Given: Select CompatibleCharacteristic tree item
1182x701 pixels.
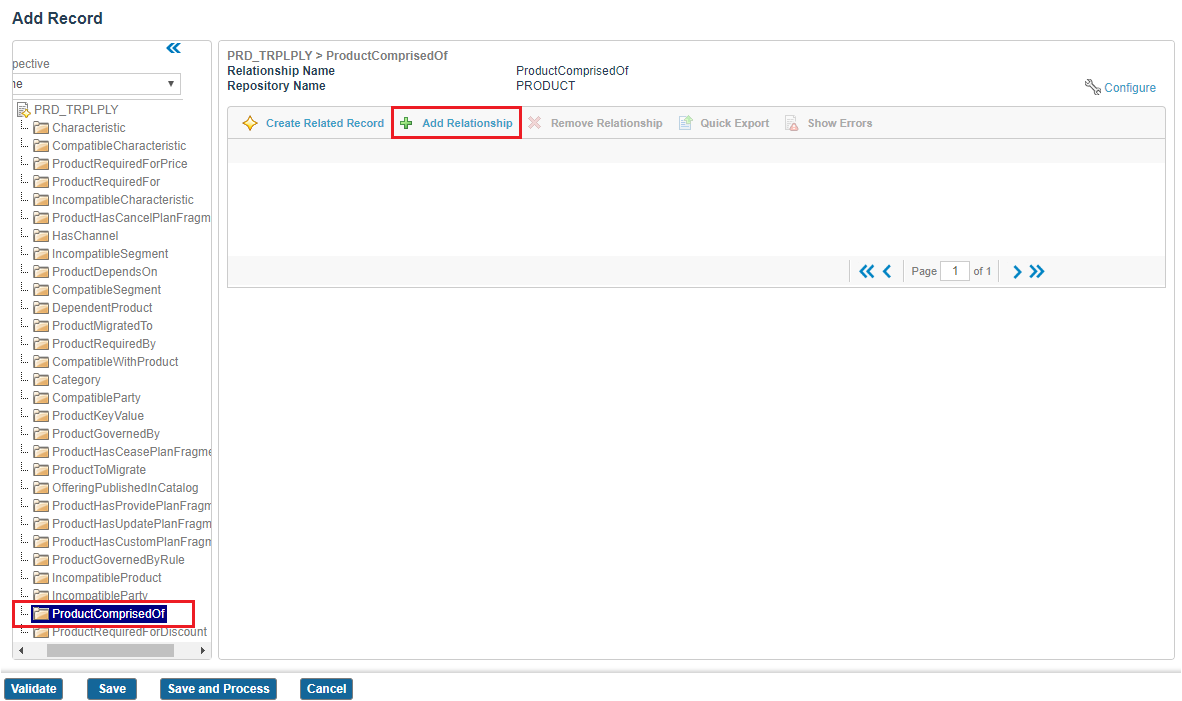Looking at the screenshot, I should pyautogui.click(x=119, y=145).
